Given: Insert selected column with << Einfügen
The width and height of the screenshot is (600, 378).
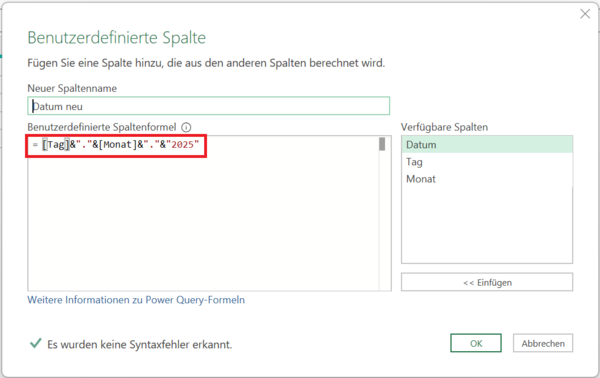Looking at the screenshot, I should 487,282.
